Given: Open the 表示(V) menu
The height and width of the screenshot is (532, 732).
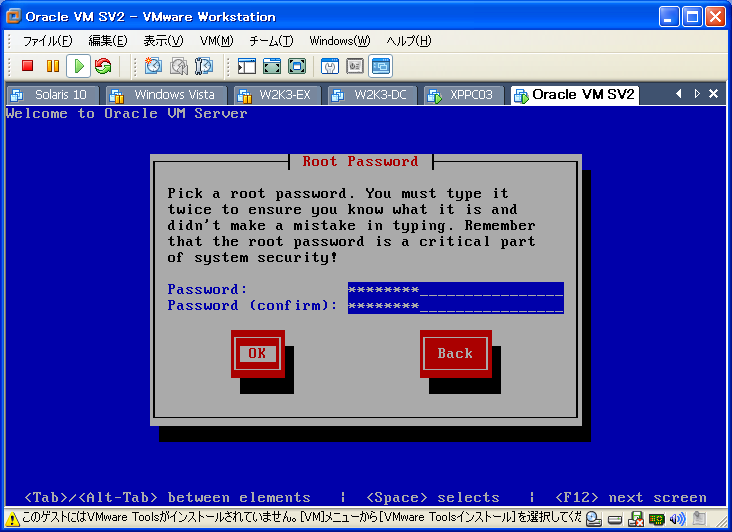Looking at the screenshot, I should (163, 41).
